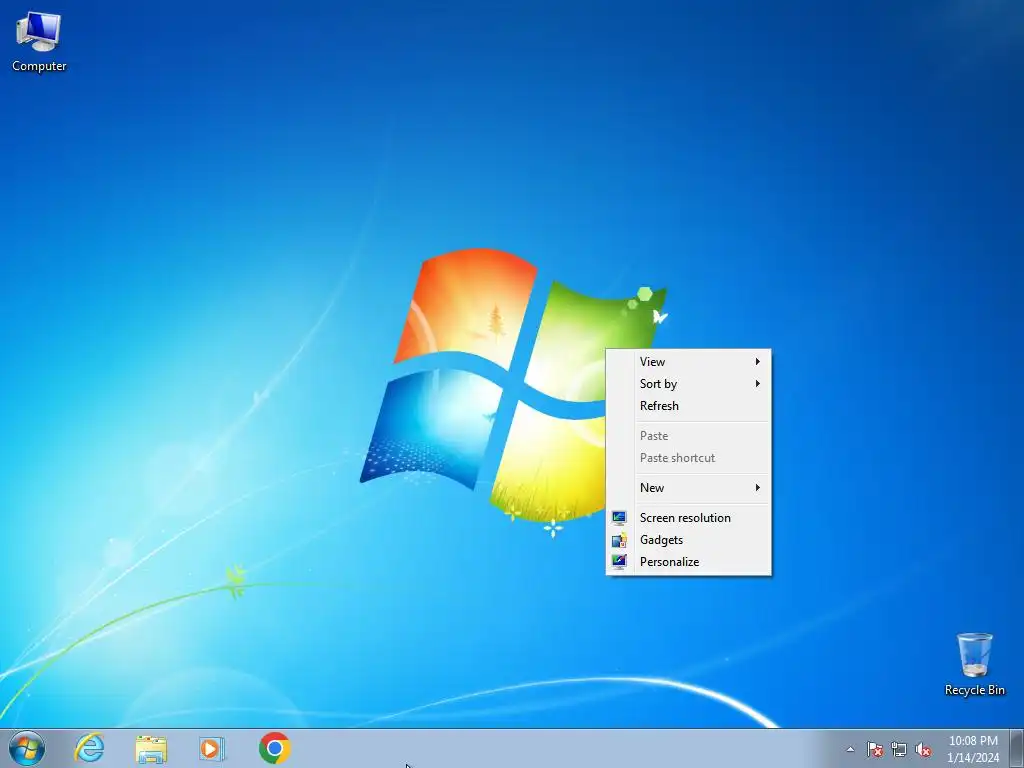Open the clock showing 10:08 PM

(973, 741)
